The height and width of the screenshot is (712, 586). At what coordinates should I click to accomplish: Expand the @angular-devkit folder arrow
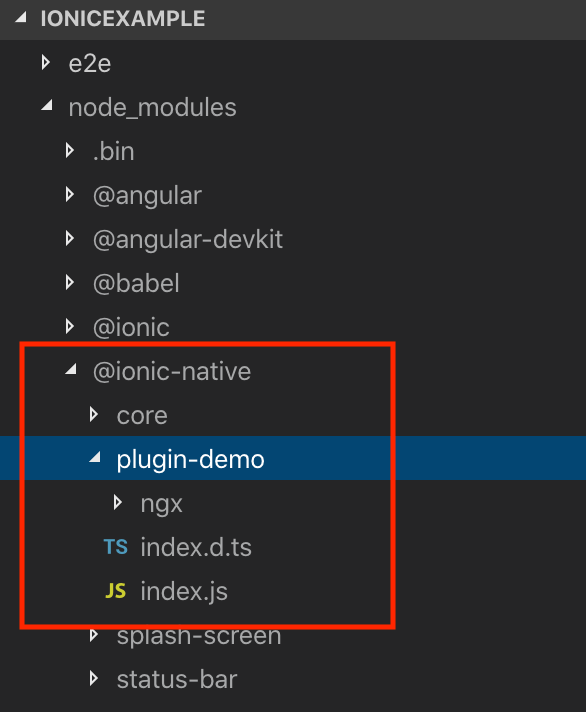coord(69,238)
